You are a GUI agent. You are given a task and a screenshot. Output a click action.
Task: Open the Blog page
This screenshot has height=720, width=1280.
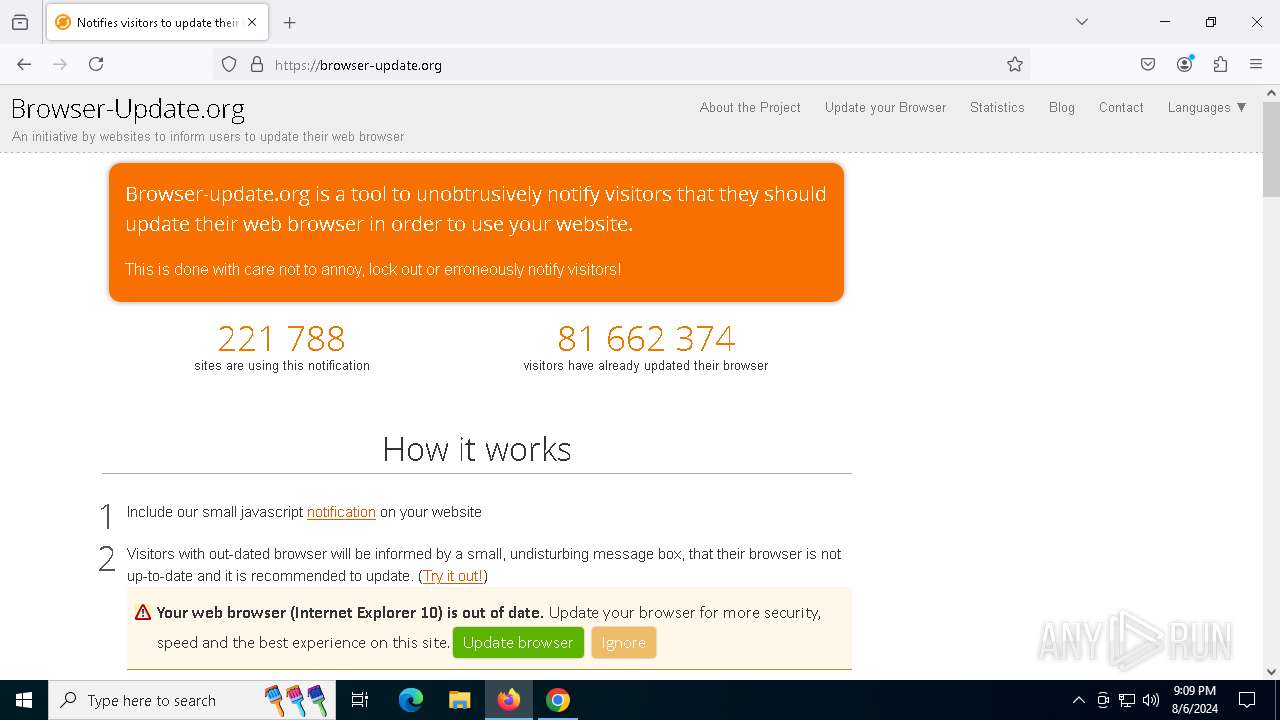pos(1062,107)
